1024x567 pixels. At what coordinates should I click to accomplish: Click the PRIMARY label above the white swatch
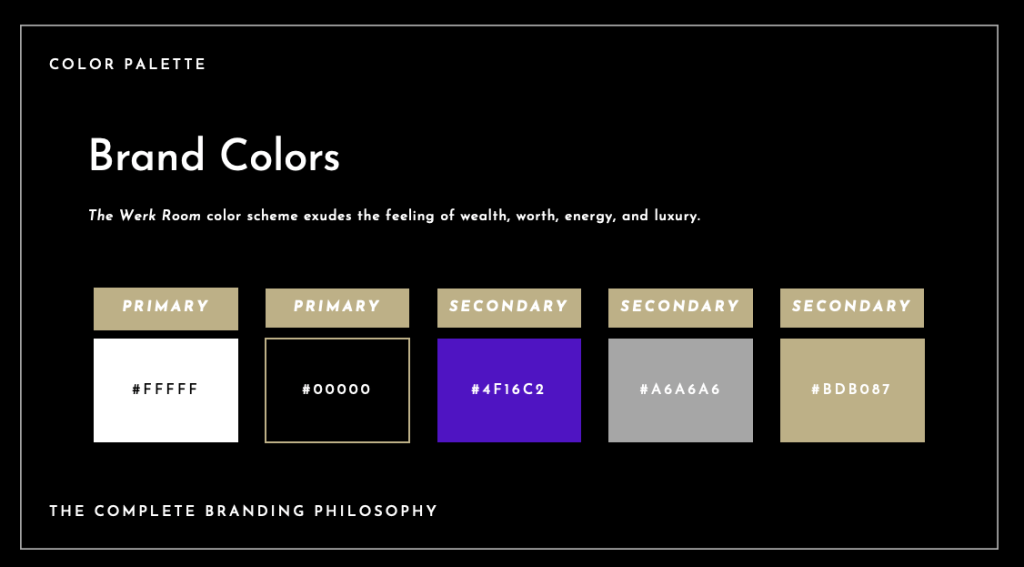[x=165, y=307]
